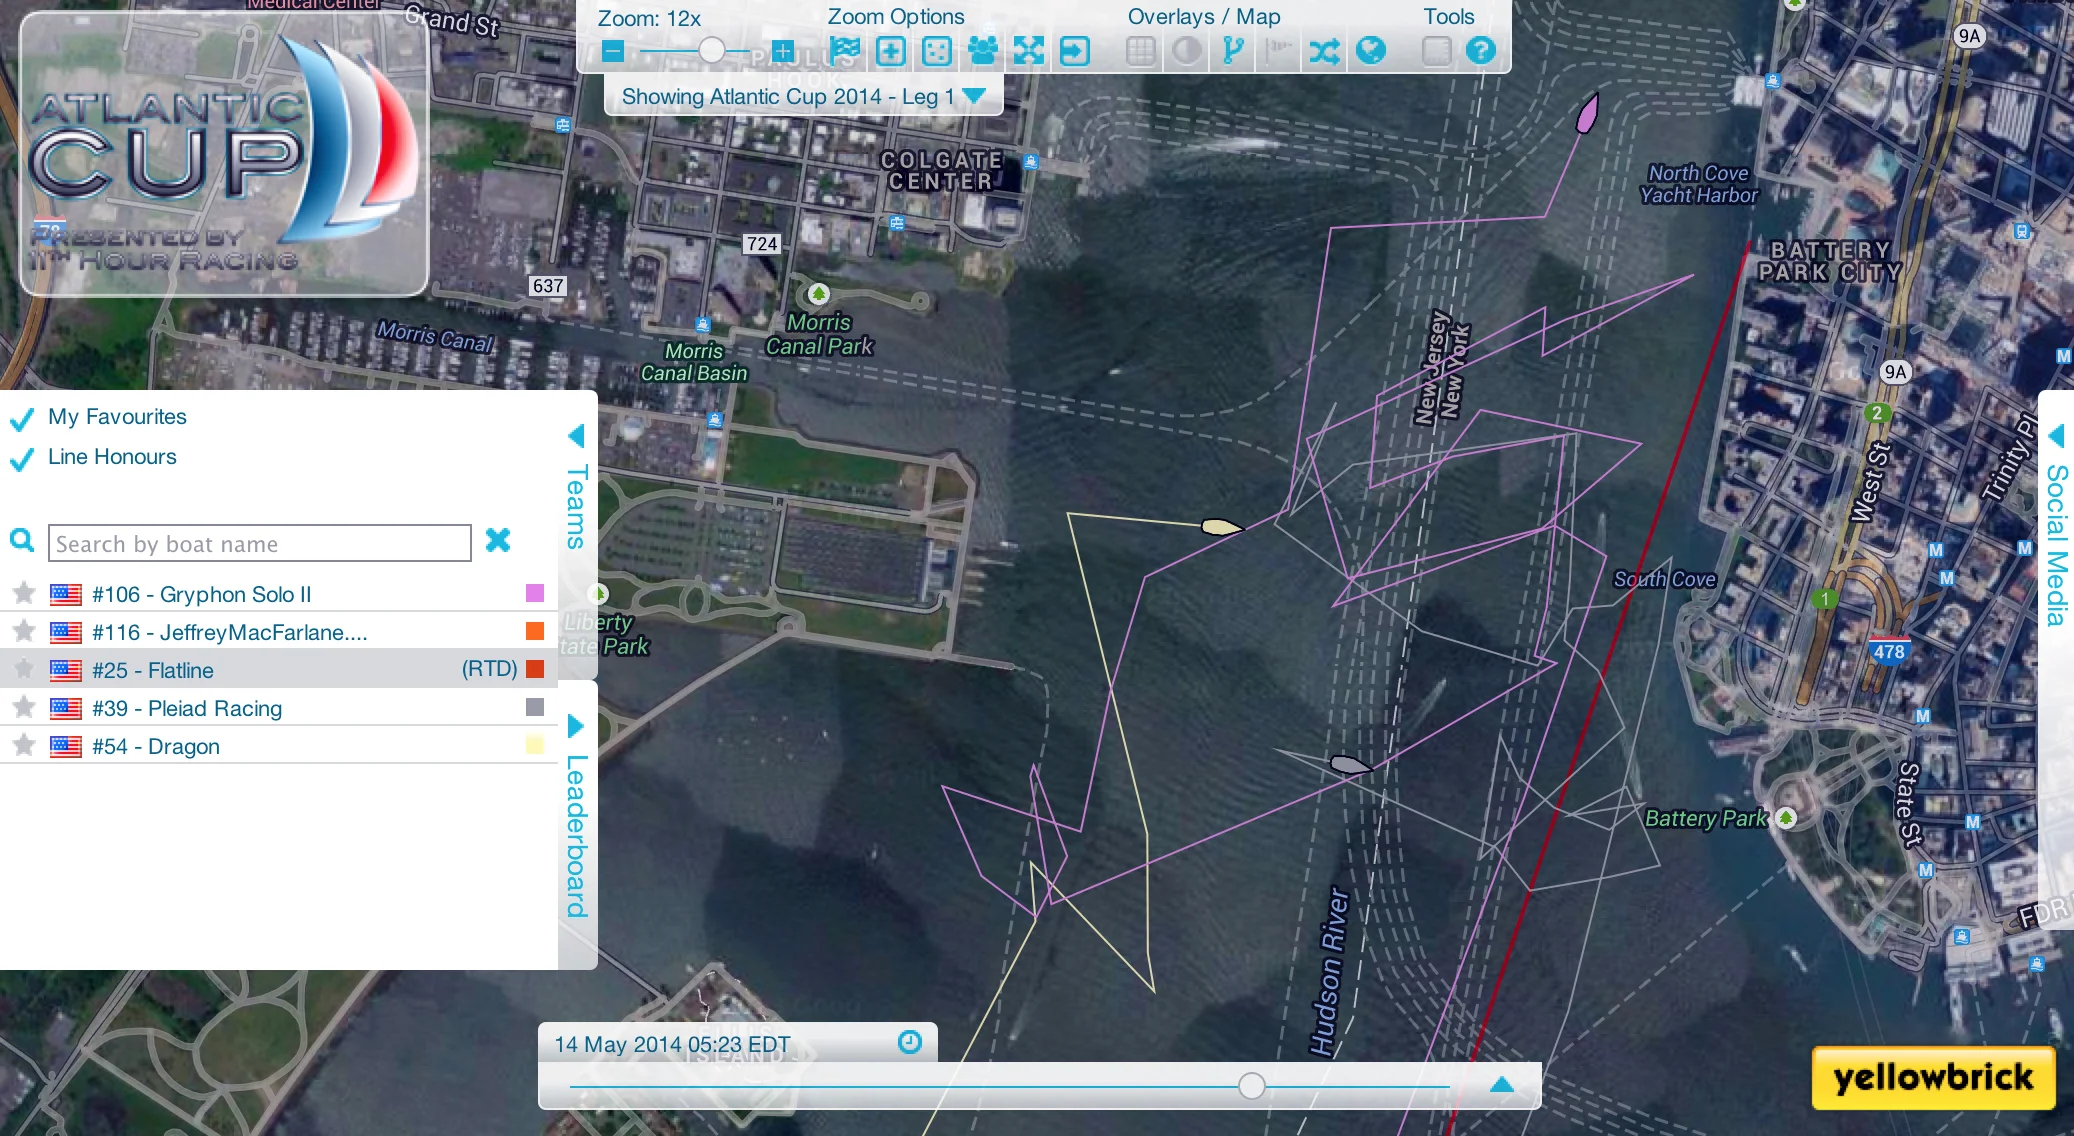Click the yellowbrick logo button
The width and height of the screenshot is (2074, 1136).
[x=1932, y=1077]
